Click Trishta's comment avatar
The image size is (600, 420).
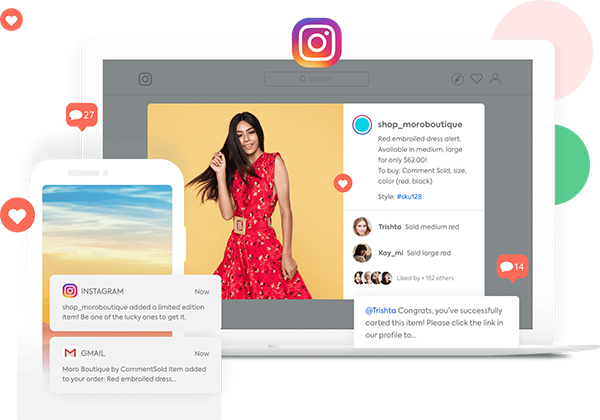(x=362, y=227)
